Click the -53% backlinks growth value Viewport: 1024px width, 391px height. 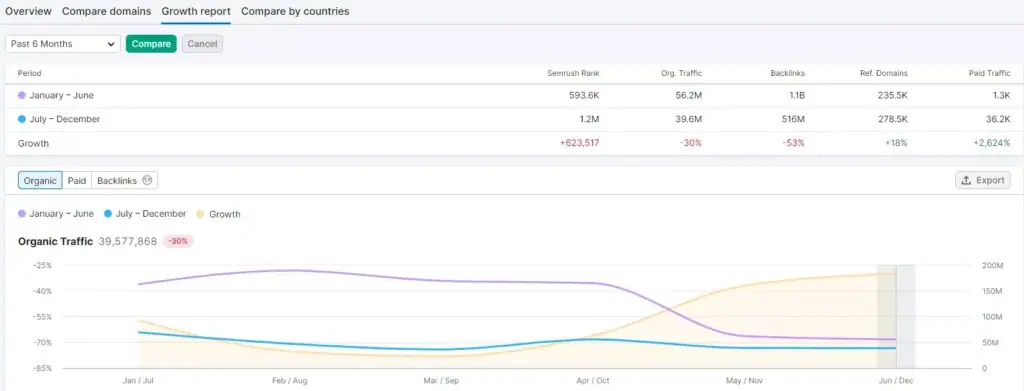point(794,143)
